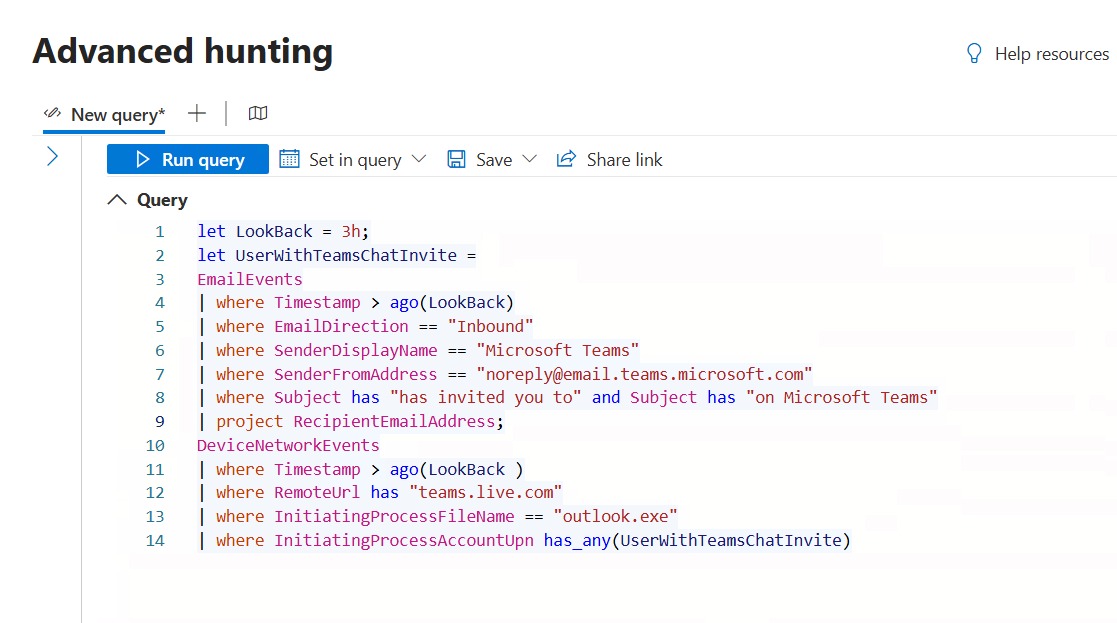This screenshot has height=623, width=1117.
Task: Click SenderDisplayName on line 6
Action: (355, 350)
